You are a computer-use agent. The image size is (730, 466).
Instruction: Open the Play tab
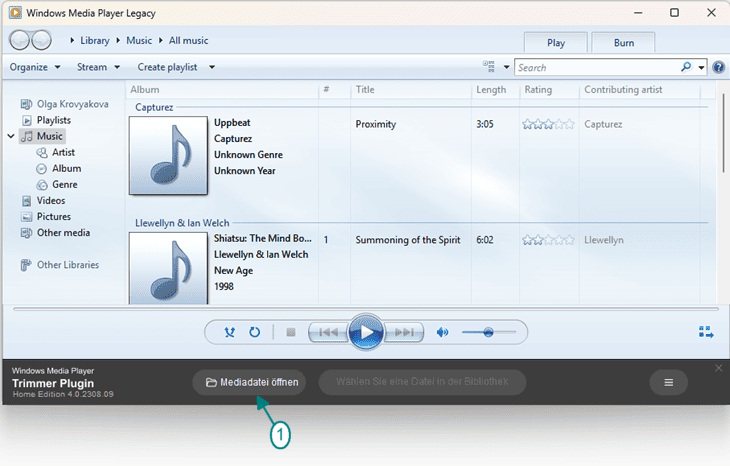[555, 43]
